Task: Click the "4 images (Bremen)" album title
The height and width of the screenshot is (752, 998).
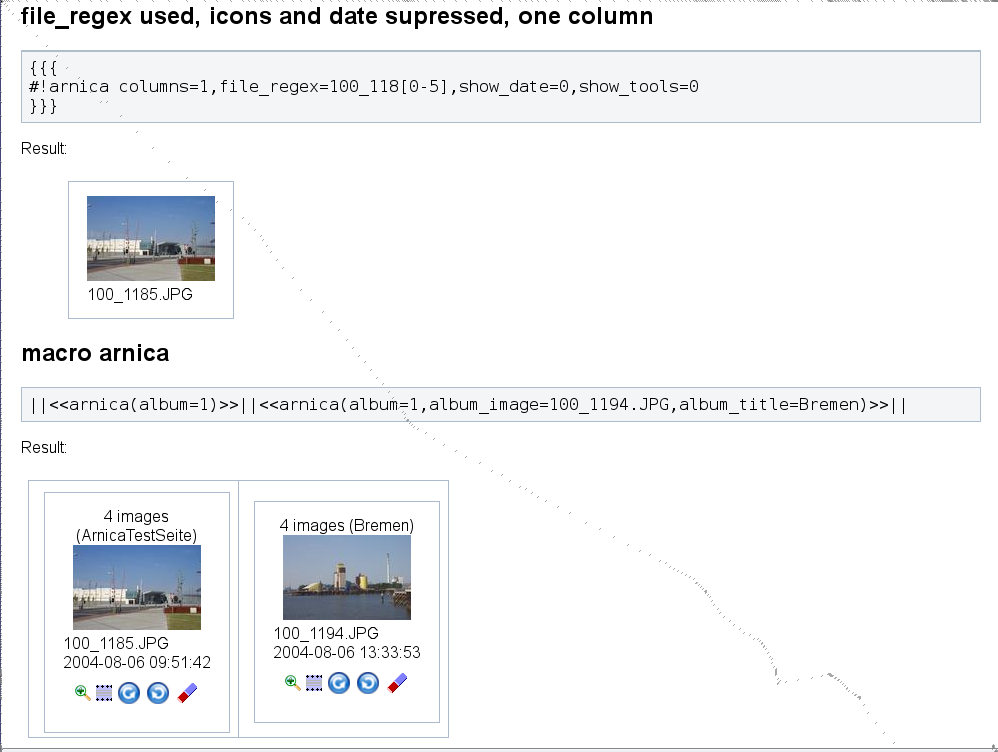Action: pyautogui.click(x=346, y=525)
